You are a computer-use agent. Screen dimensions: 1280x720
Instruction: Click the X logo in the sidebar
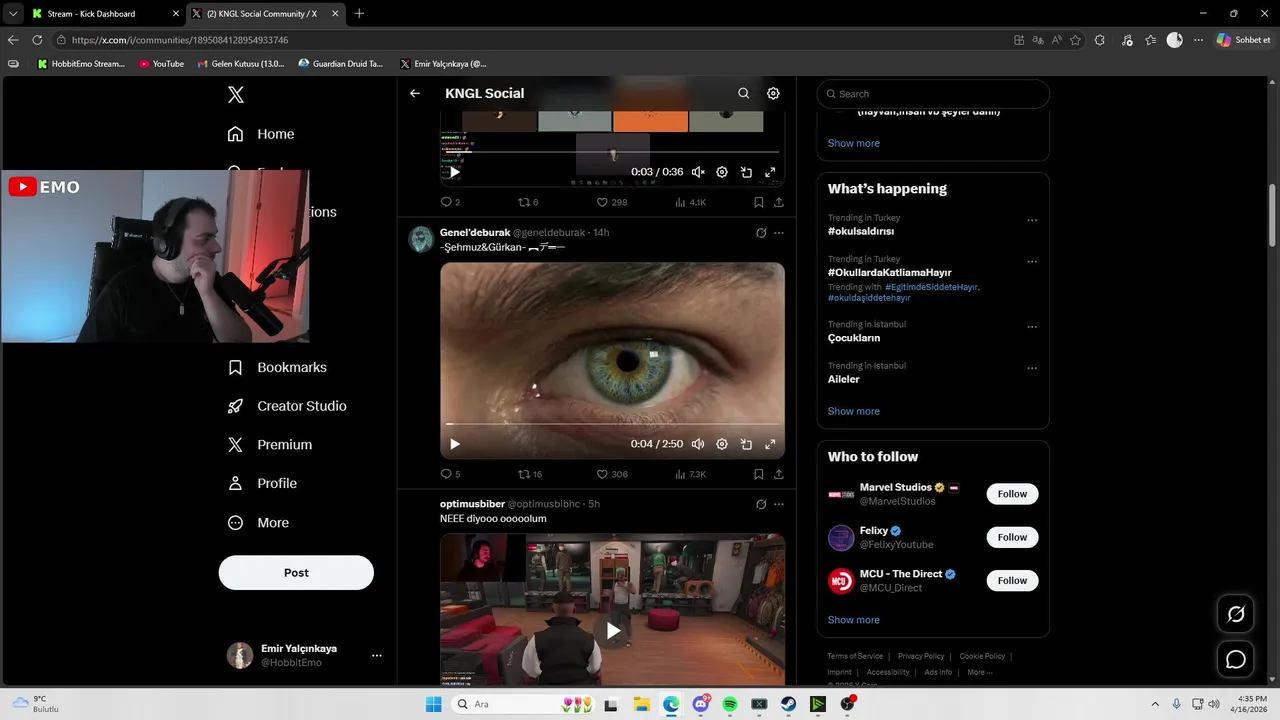click(235, 95)
